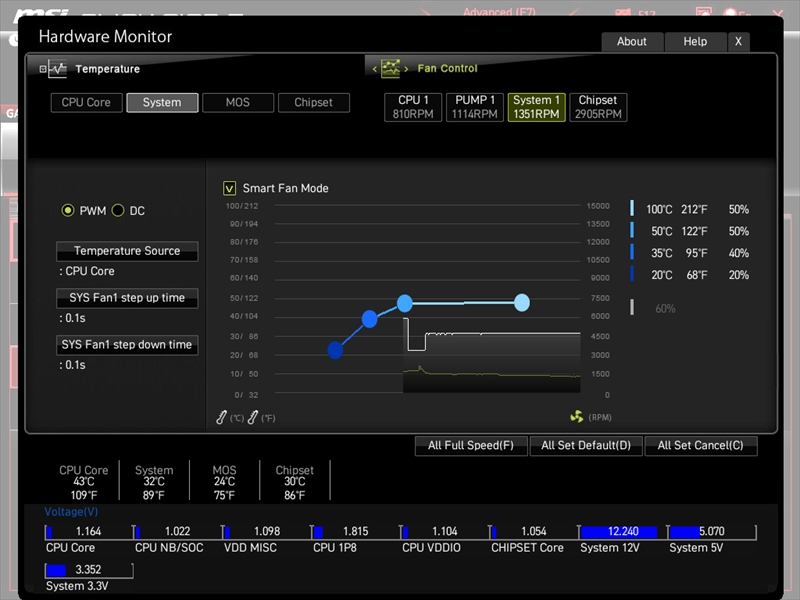Click the 100°C 212°F 50% legend row
This screenshot has height=600, width=800.
coord(690,209)
